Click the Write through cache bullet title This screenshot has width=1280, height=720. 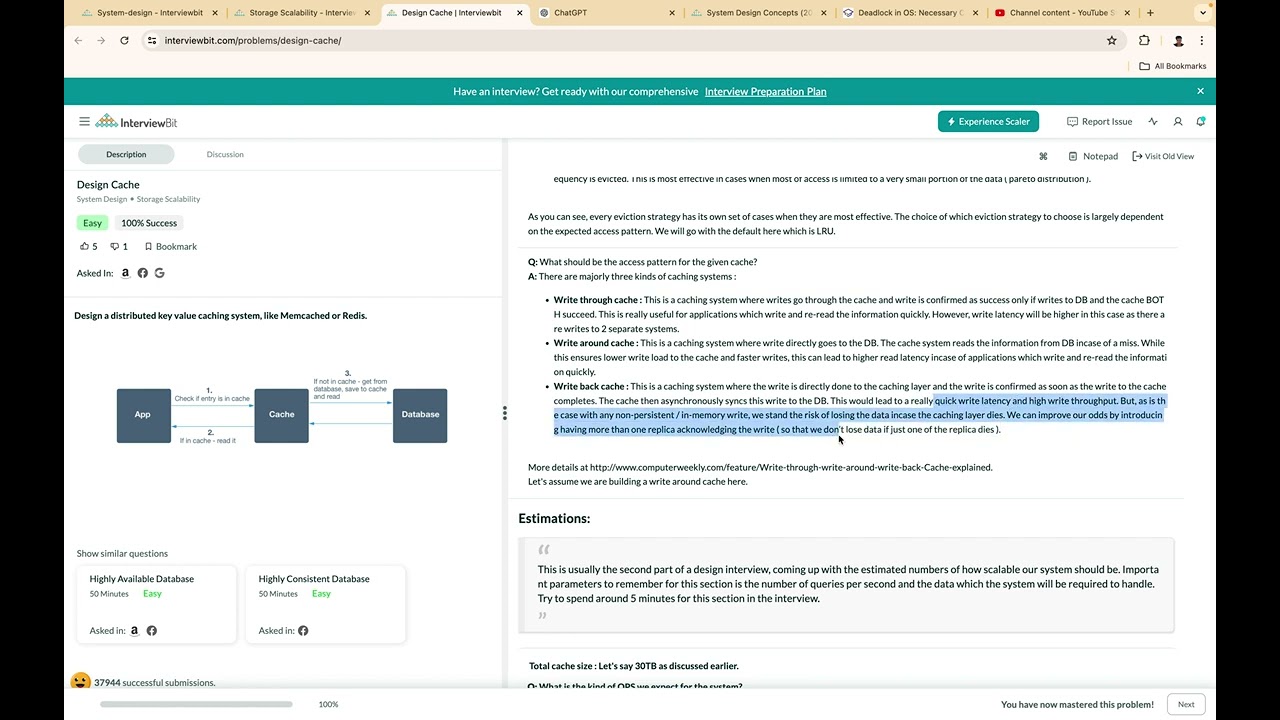pyautogui.click(x=598, y=300)
